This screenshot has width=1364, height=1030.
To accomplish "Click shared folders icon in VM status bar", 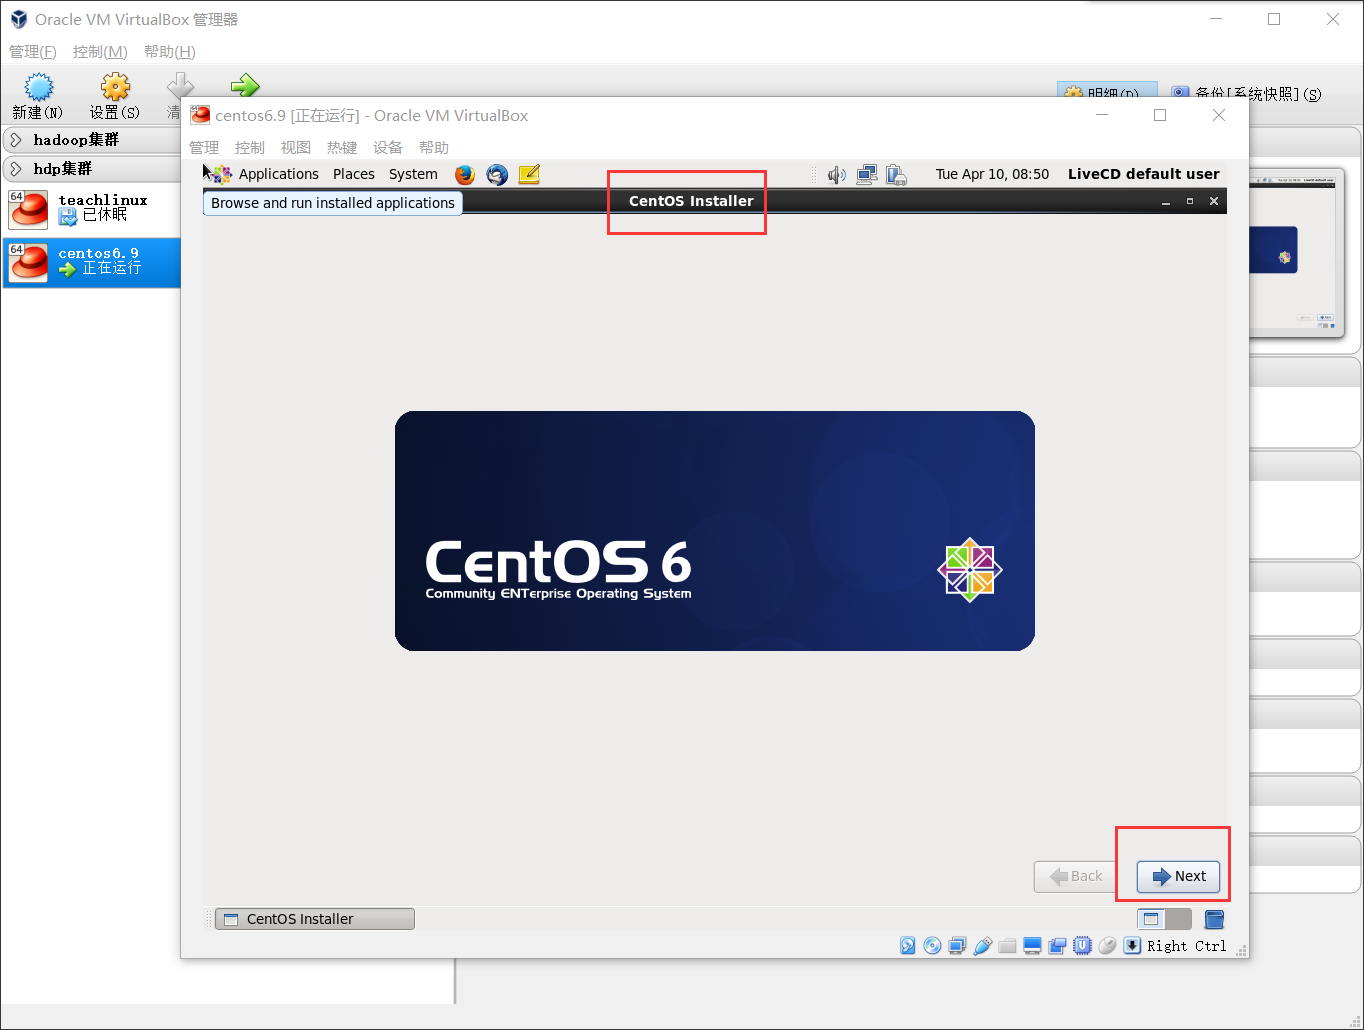I will point(1007,946).
